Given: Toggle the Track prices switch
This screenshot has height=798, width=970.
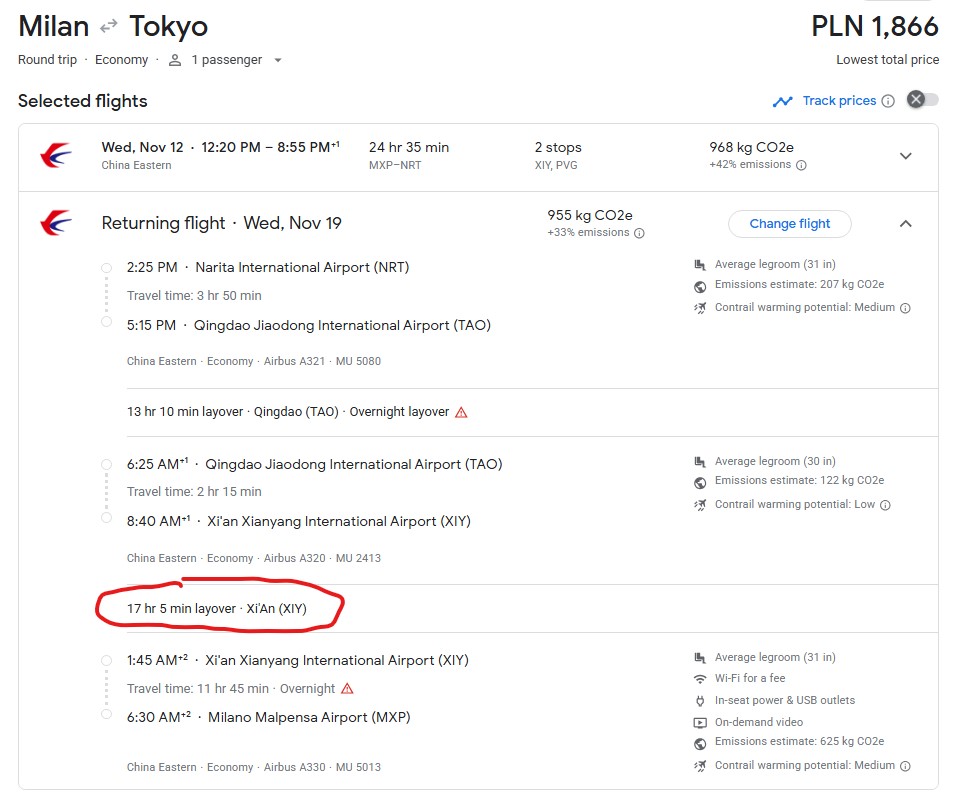Looking at the screenshot, I should click(922, 100).
